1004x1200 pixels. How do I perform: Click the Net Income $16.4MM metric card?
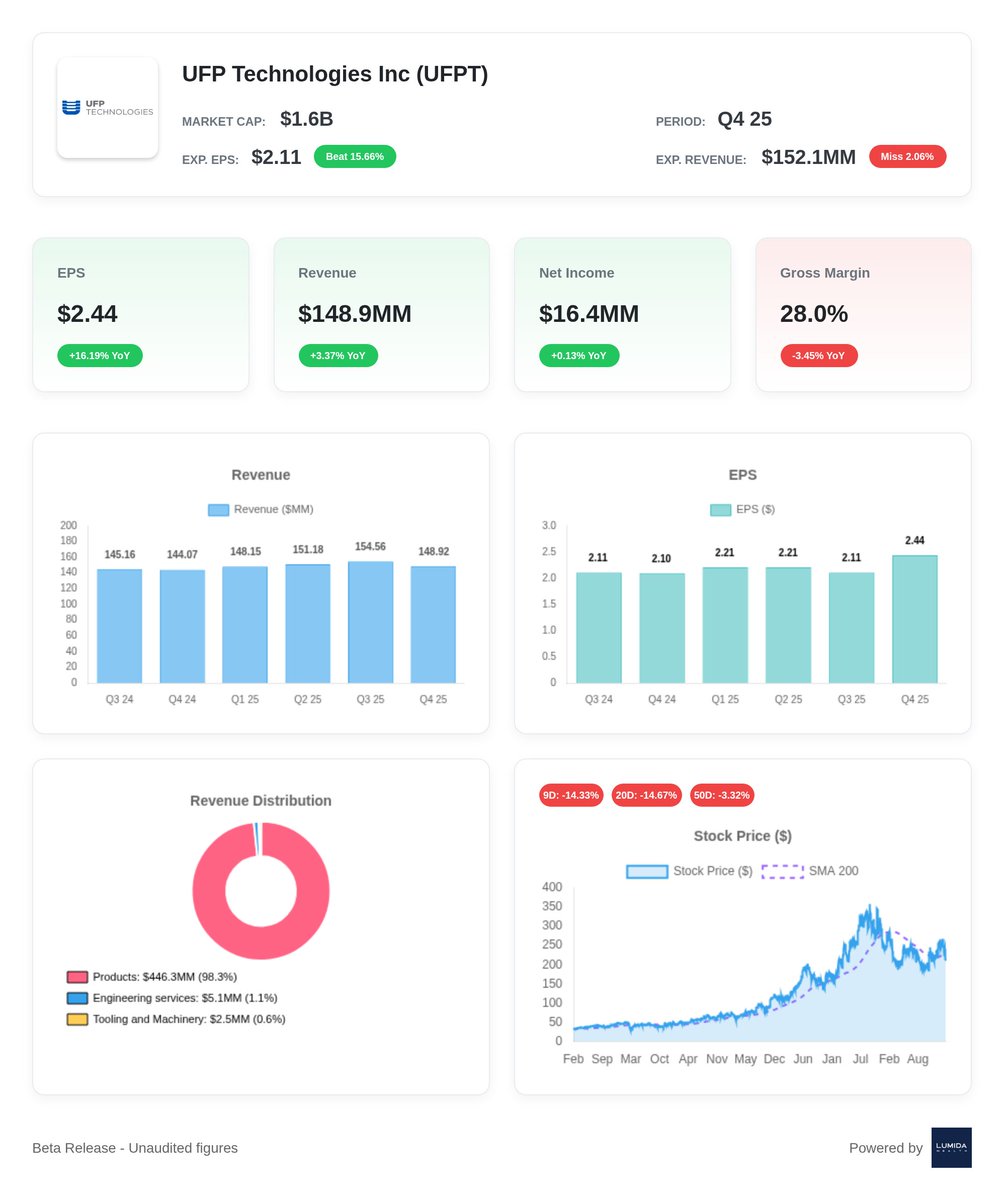622,314
